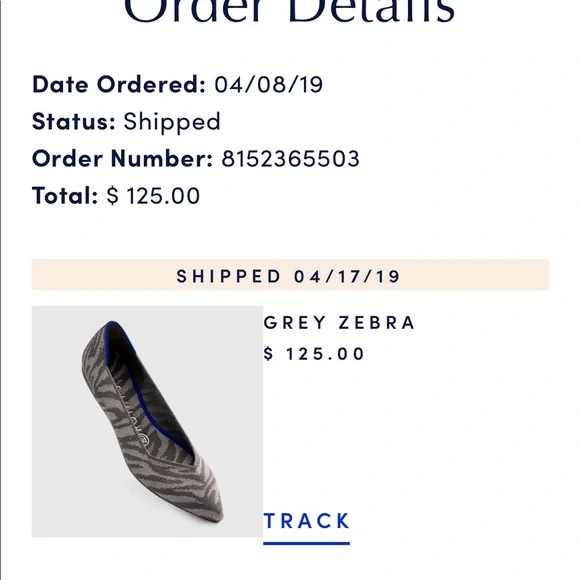Click the Order Details heading

[289, 11]
